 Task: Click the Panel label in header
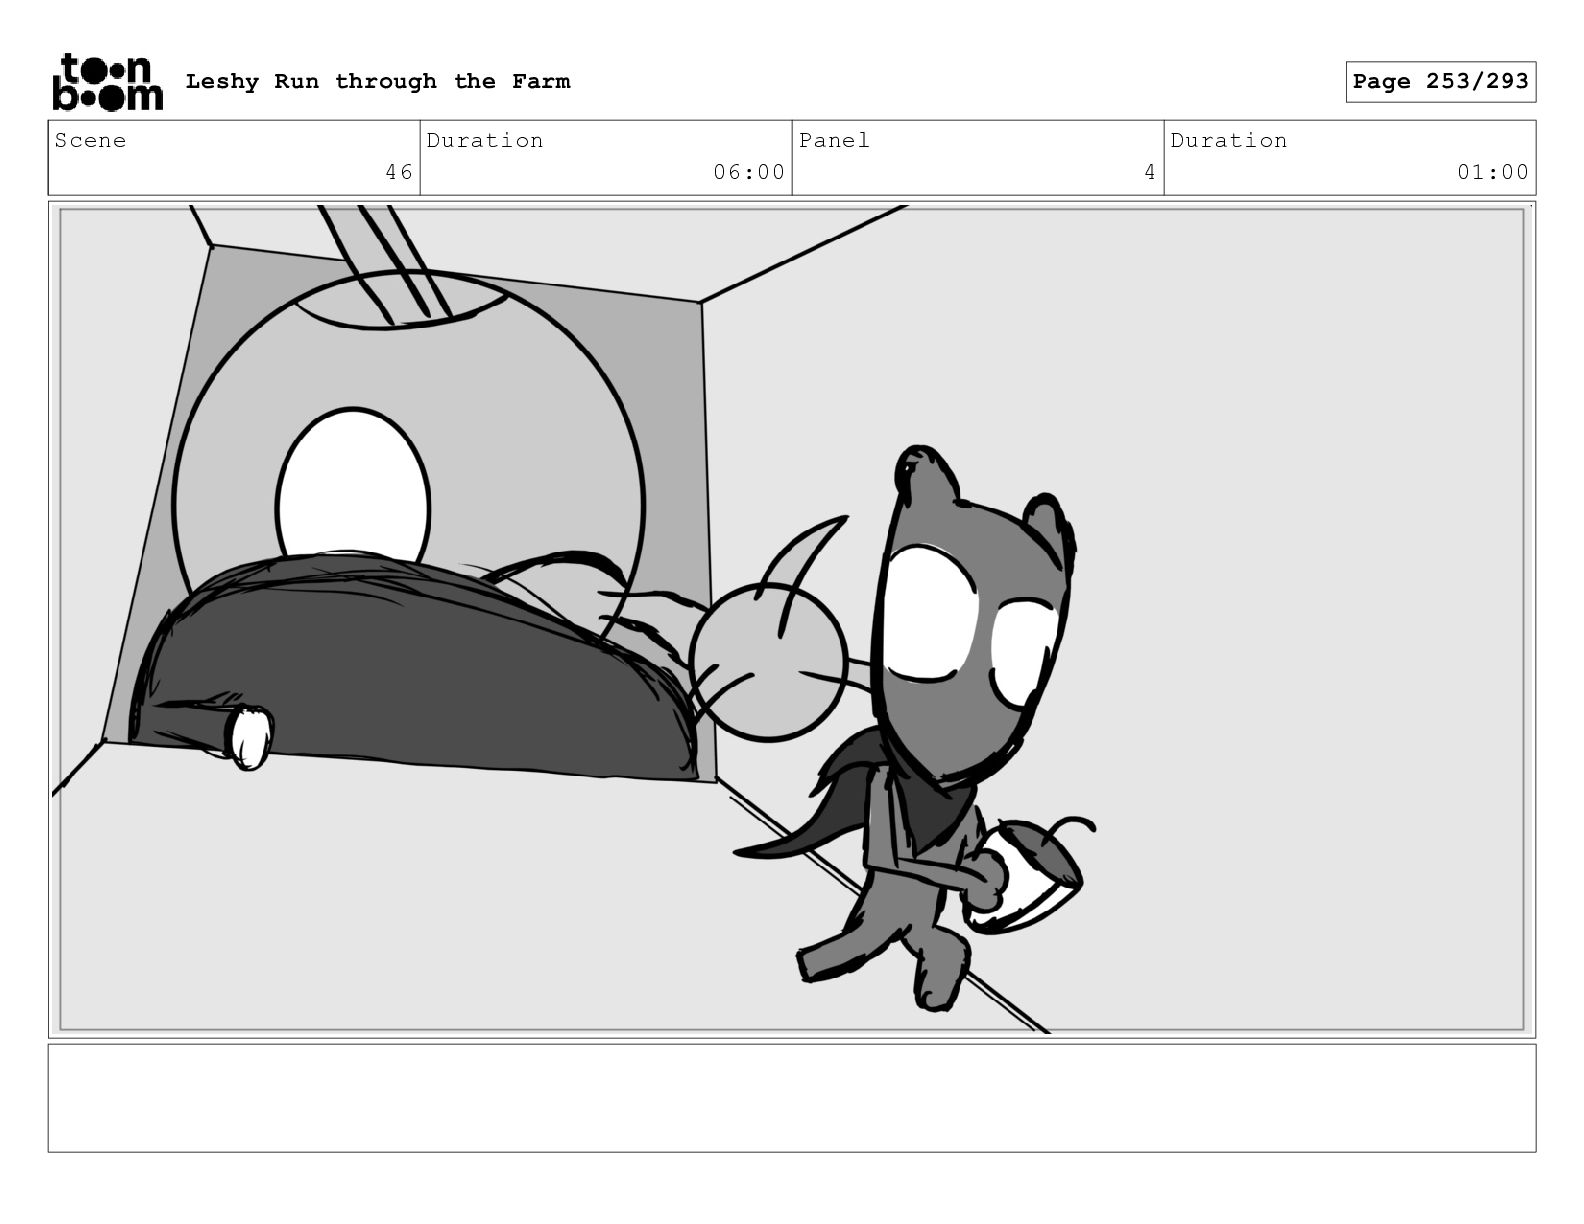834,141
